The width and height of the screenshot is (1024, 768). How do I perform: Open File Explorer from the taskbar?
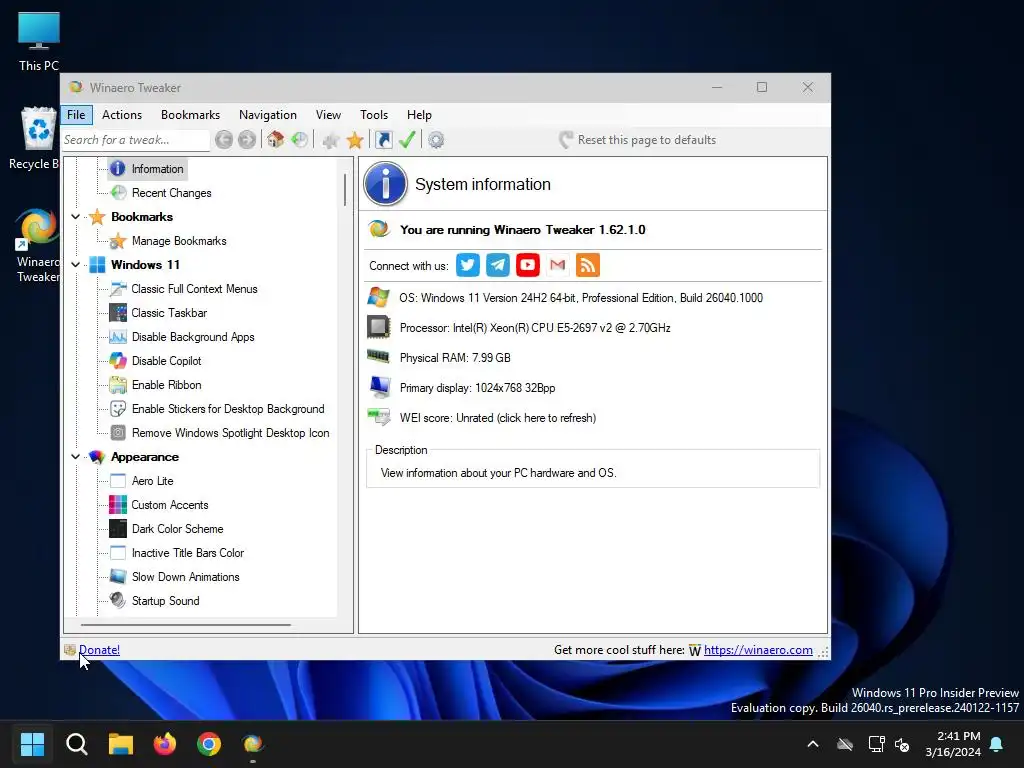tap(121, 744)
